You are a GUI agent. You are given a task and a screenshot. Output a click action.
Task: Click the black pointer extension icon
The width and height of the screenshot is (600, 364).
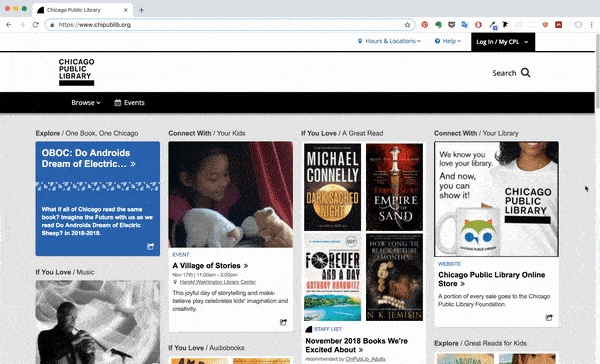[x=505, y=24]
